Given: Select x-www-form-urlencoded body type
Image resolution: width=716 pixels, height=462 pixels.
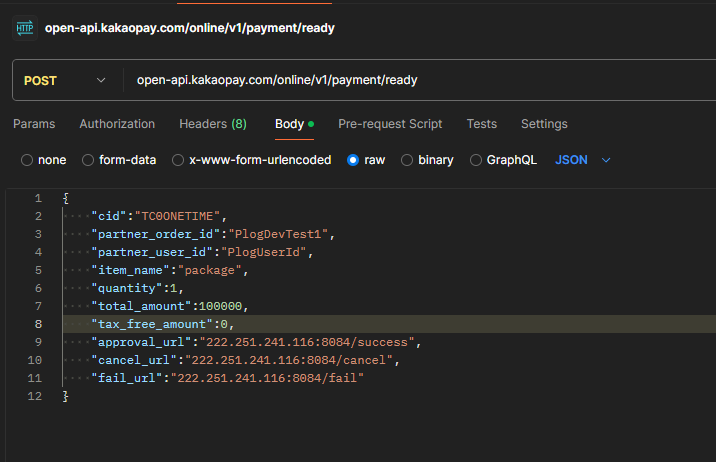Looking at the screenshot, I should pyautogui.click(x=178, y=160).
